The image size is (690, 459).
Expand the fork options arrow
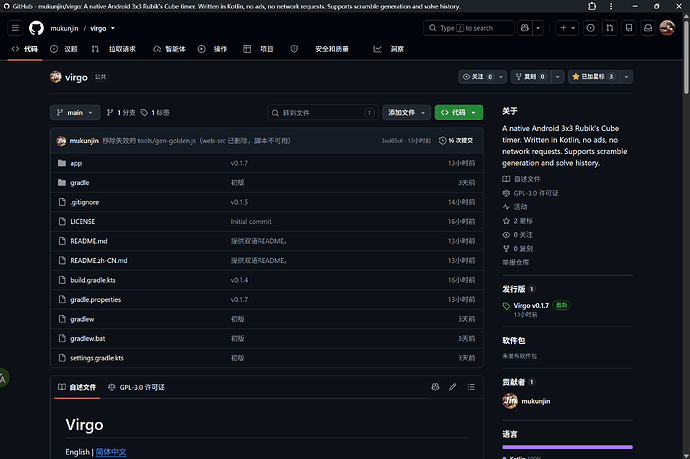coord(558,77)
